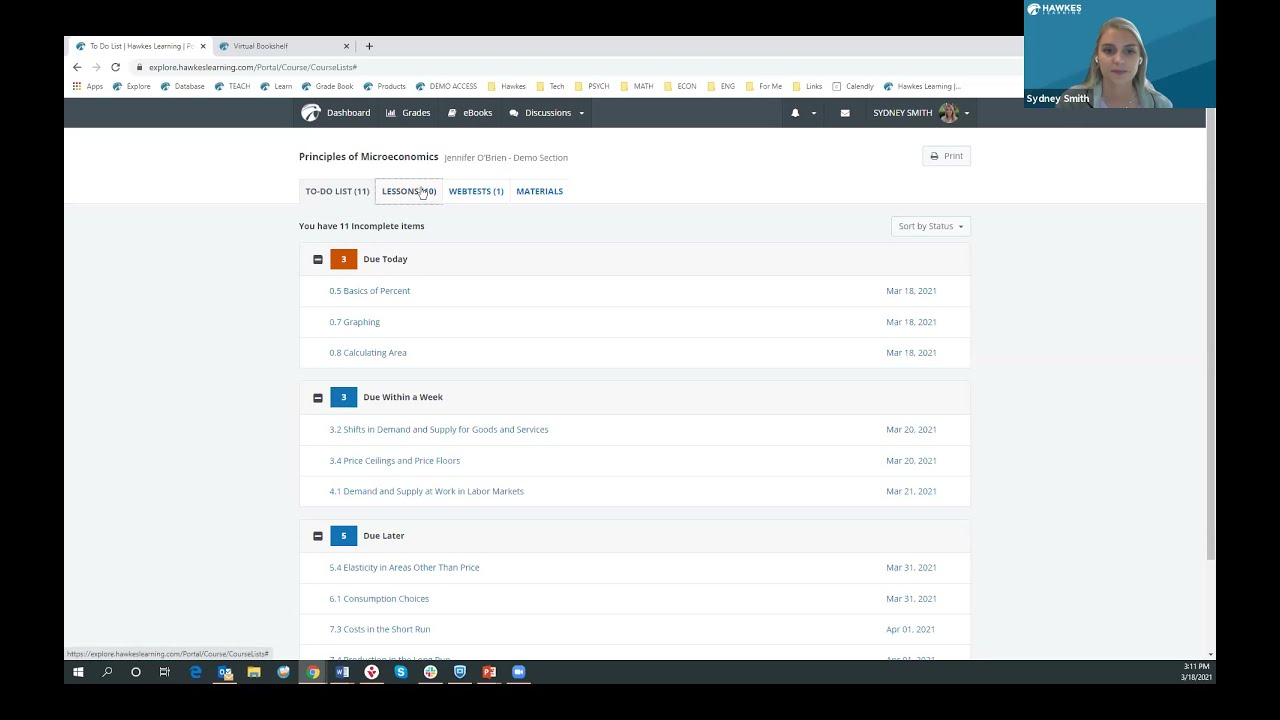1280x720 pixels.
Task: Open PowerPoint from the taskbar
Action: [489, 672]
